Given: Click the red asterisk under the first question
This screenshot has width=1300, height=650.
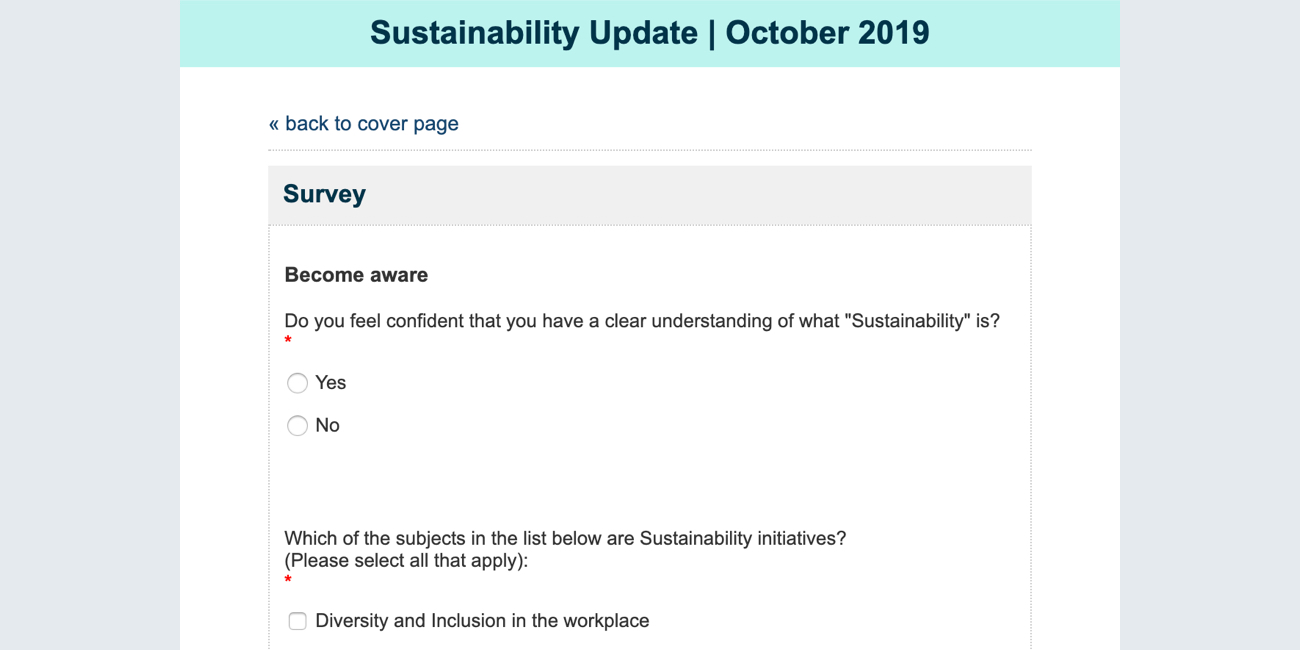Looking at the screenshot, I should point(288,341).
